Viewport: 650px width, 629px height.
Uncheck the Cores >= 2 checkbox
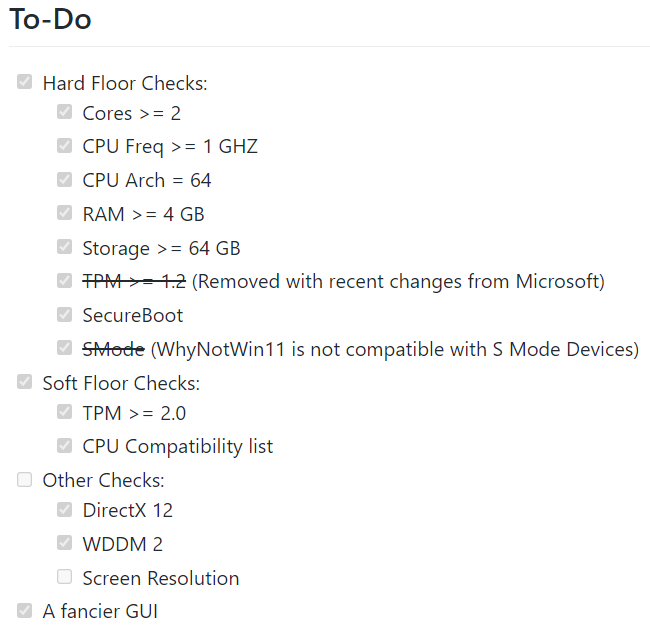pyautogui.click(x=65, y=112)
